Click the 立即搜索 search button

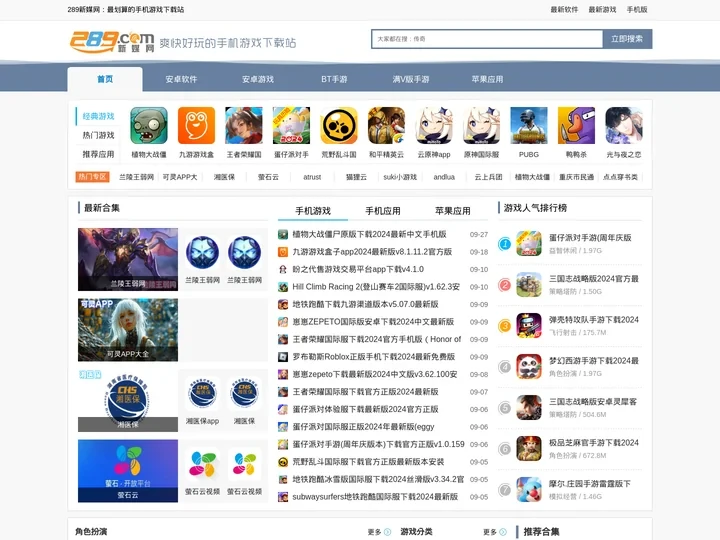(x=627, y=39)
